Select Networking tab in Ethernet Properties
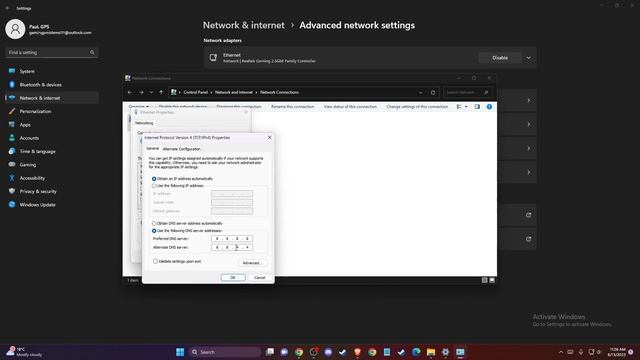This screenshot has height=360, width=640. pos(144,123)
